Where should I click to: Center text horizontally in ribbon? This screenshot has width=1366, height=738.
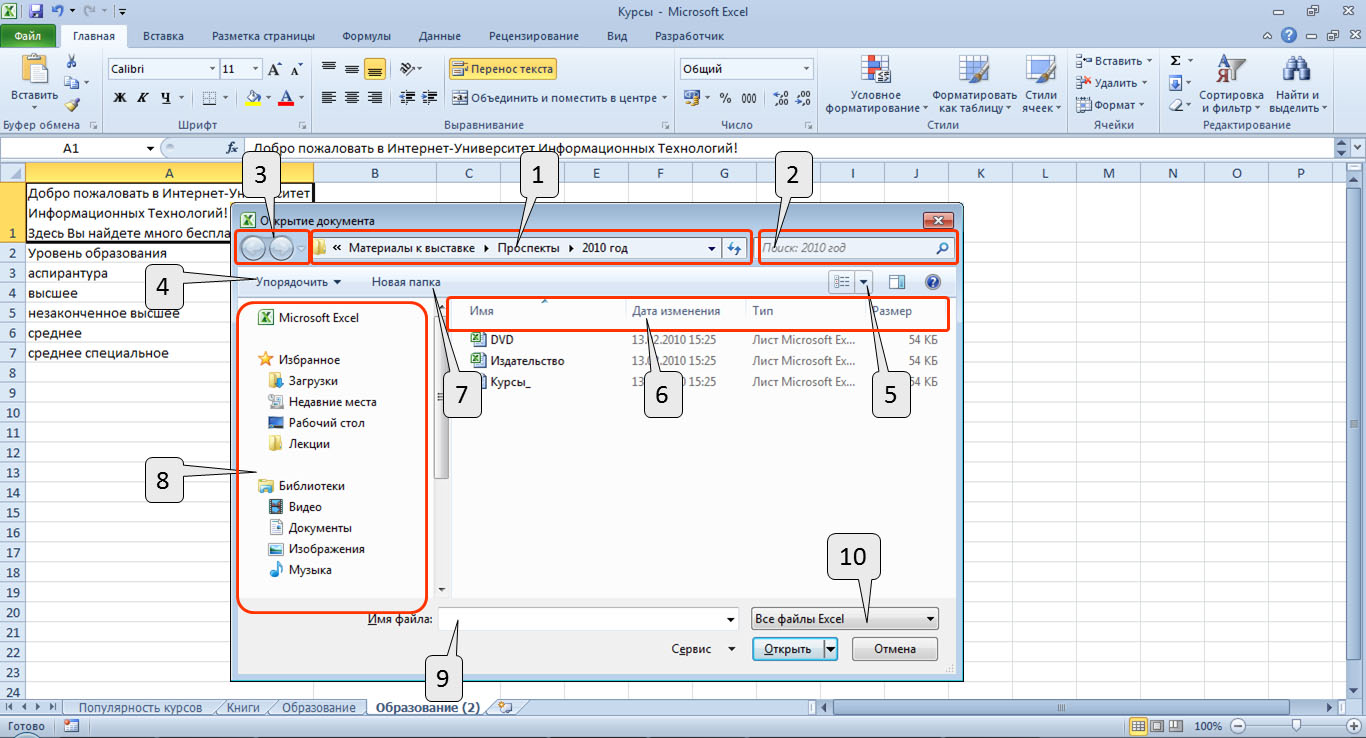352,98
